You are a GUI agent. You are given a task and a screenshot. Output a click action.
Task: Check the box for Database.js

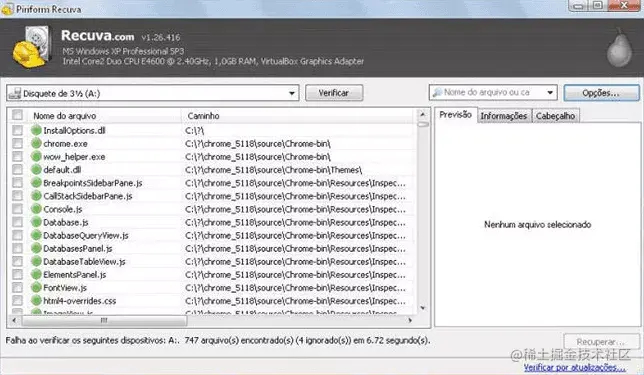17,222
